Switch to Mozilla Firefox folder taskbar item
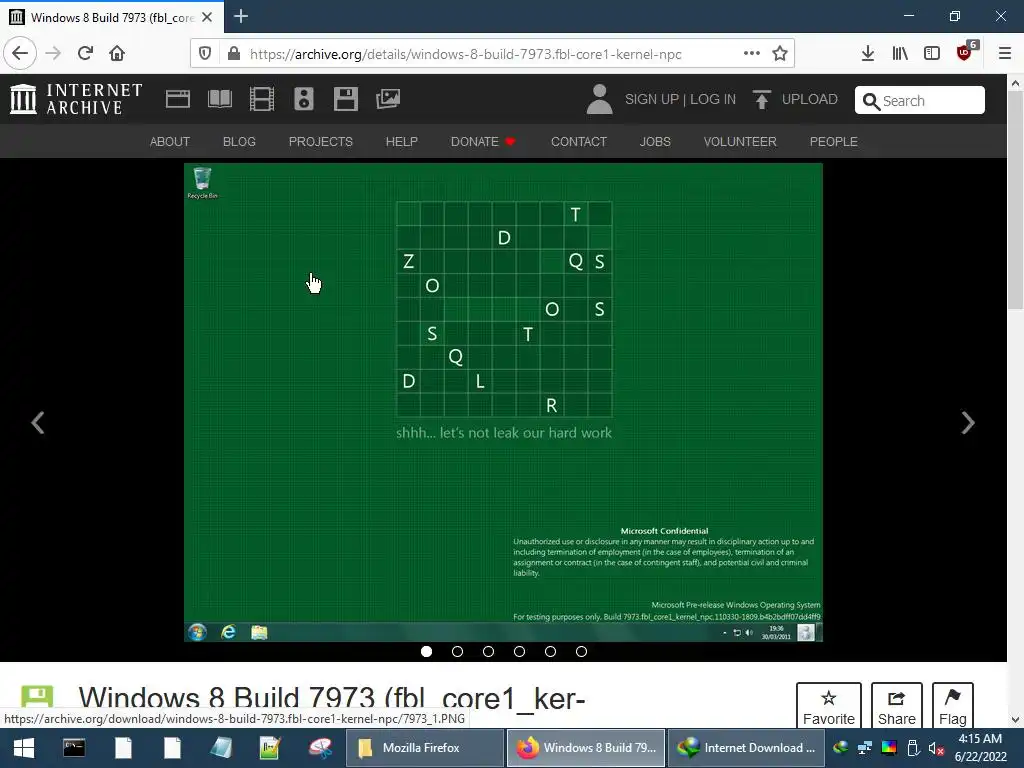1024x768 pixels. click(424, 748)
